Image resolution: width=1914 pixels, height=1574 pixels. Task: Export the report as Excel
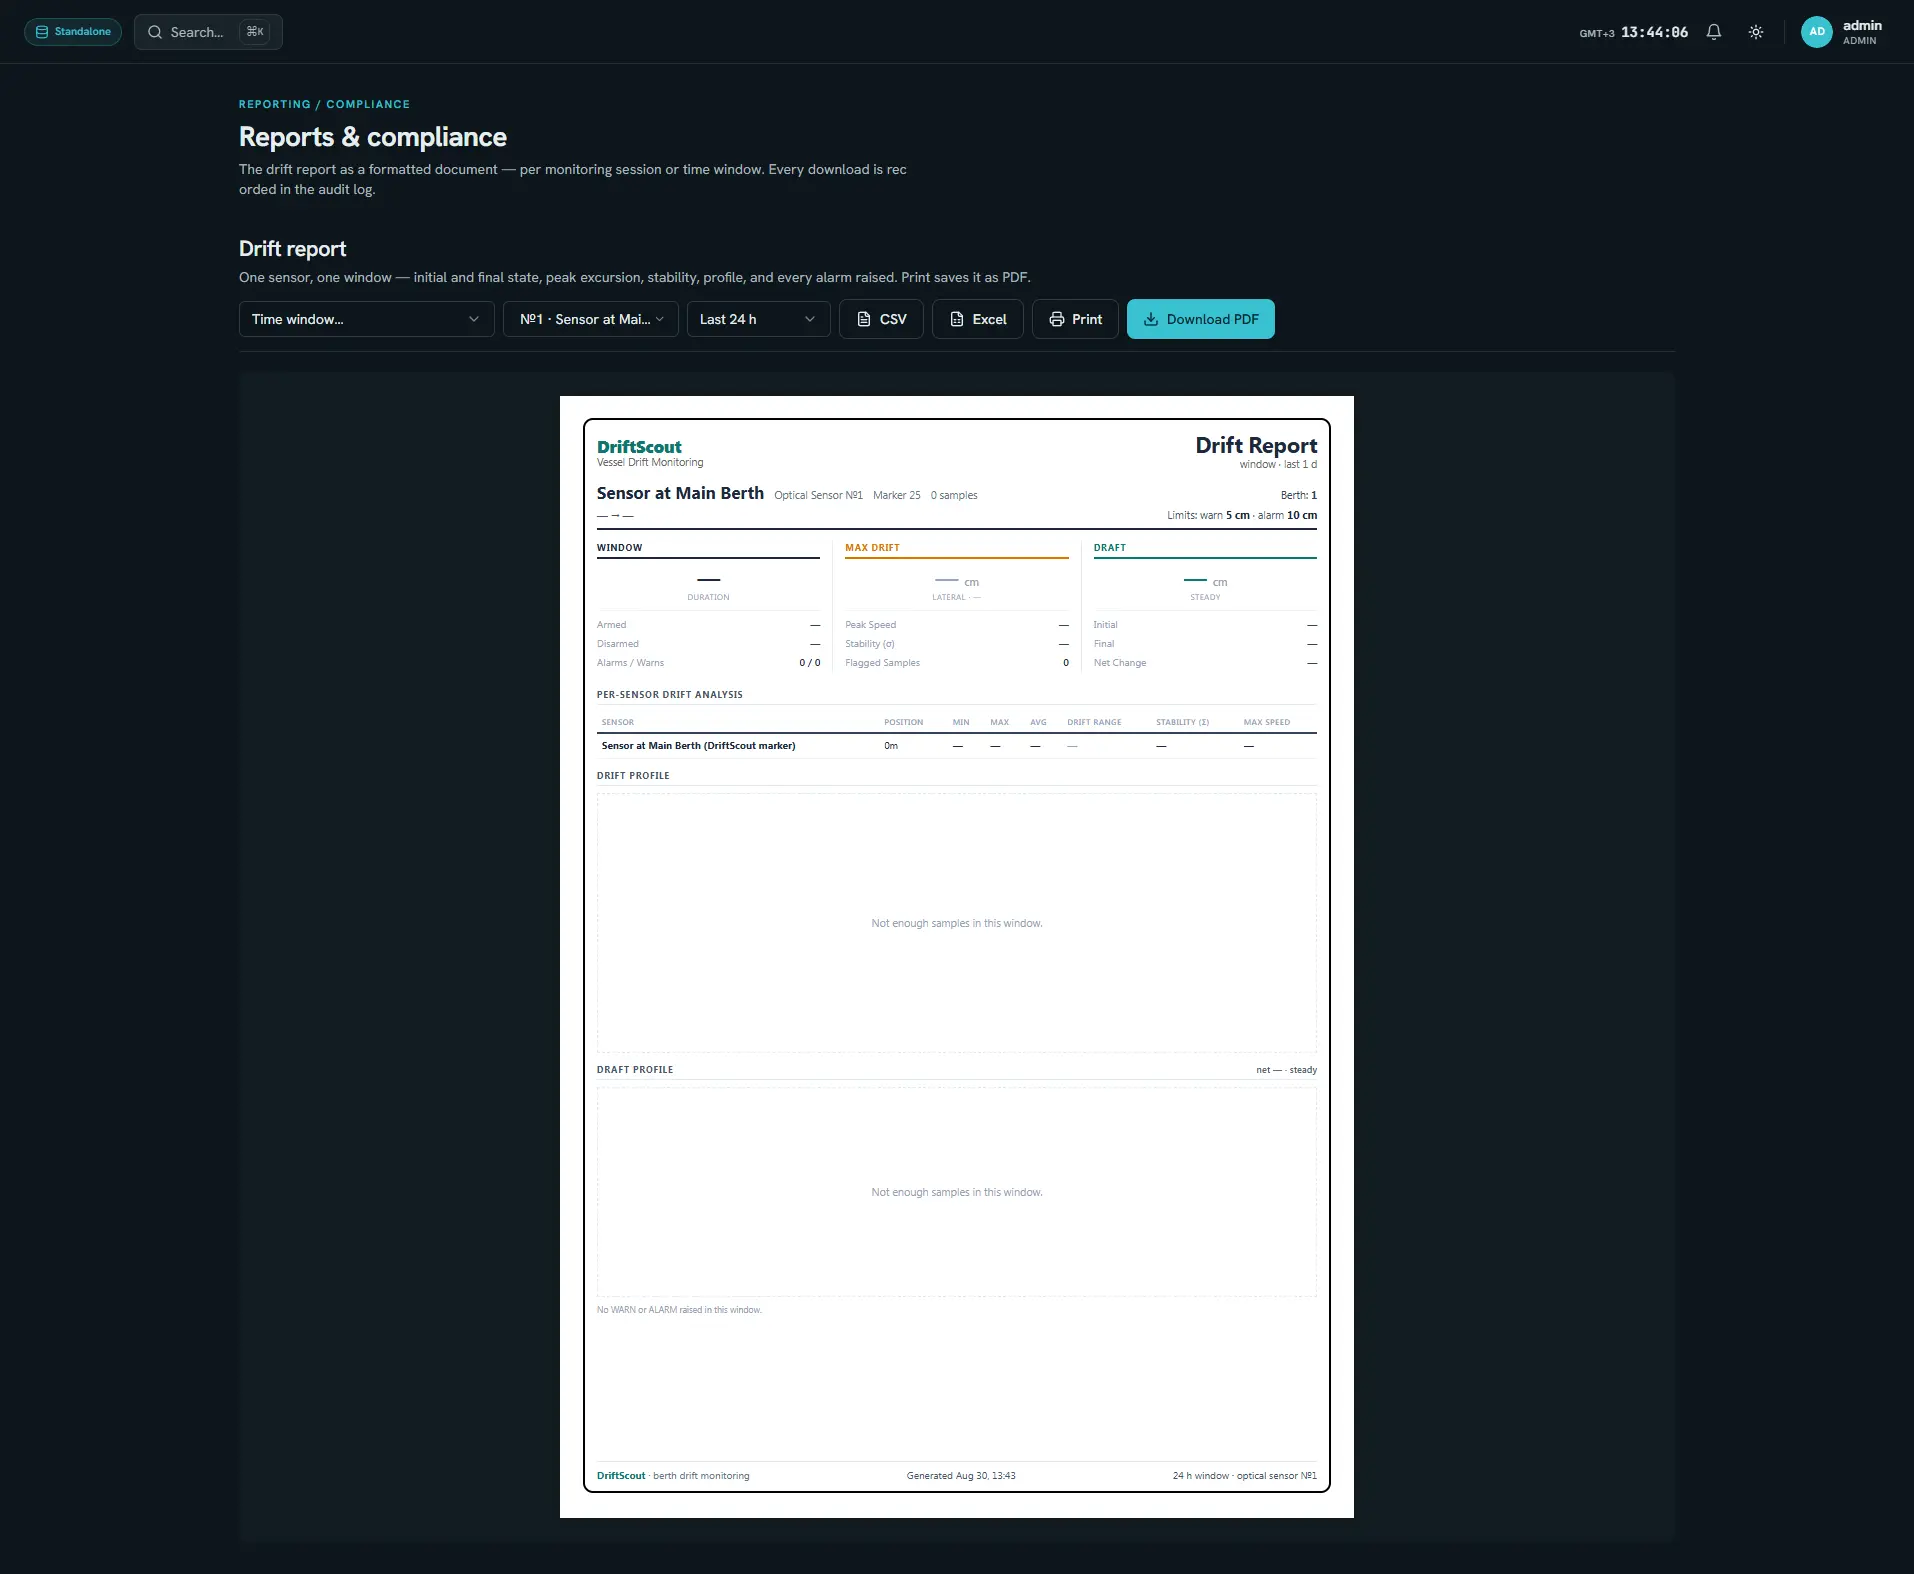point(977,319)
